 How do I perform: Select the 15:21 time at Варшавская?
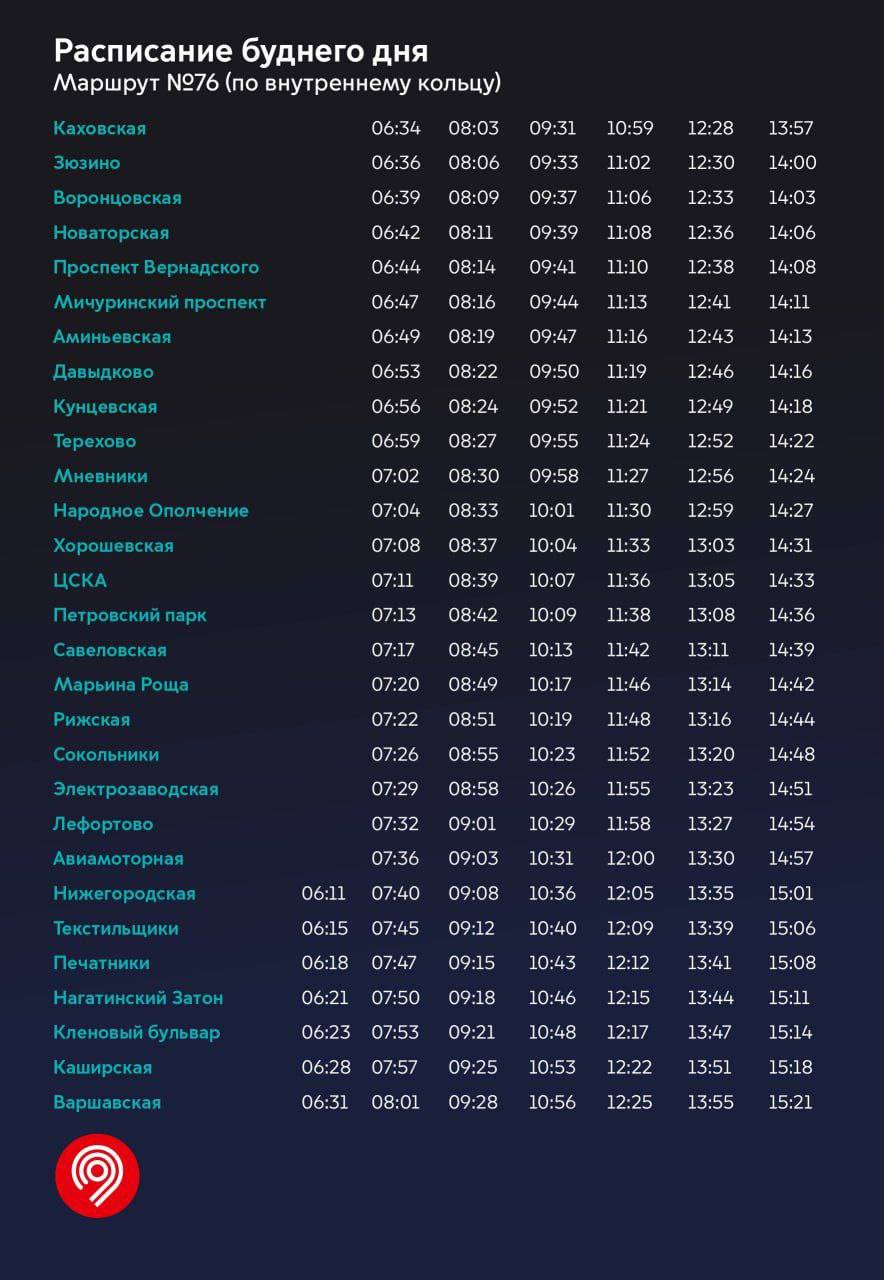coord(790,1102)
